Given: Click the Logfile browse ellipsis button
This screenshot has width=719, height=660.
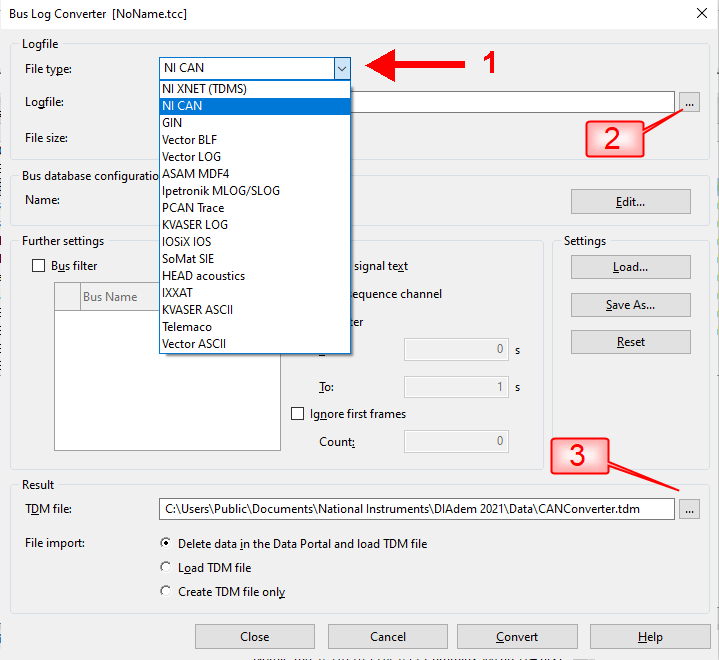Looking at the screenshot, I should (689, 102).
